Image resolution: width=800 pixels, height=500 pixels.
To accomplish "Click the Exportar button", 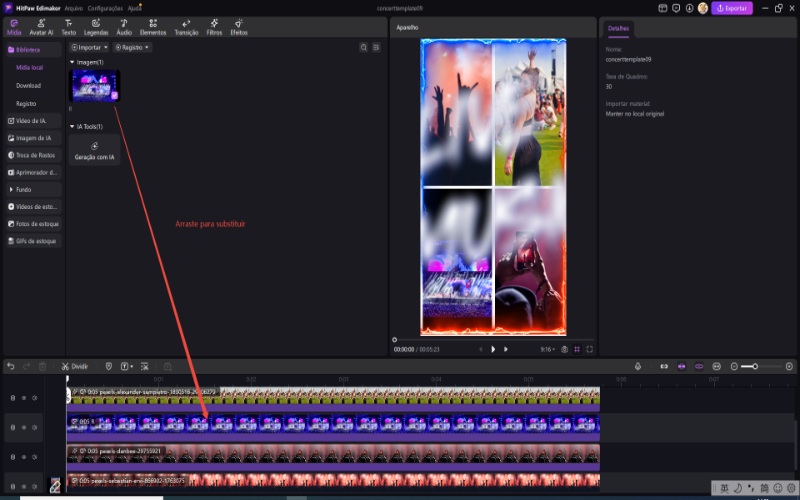I will [x=732, y=8].
